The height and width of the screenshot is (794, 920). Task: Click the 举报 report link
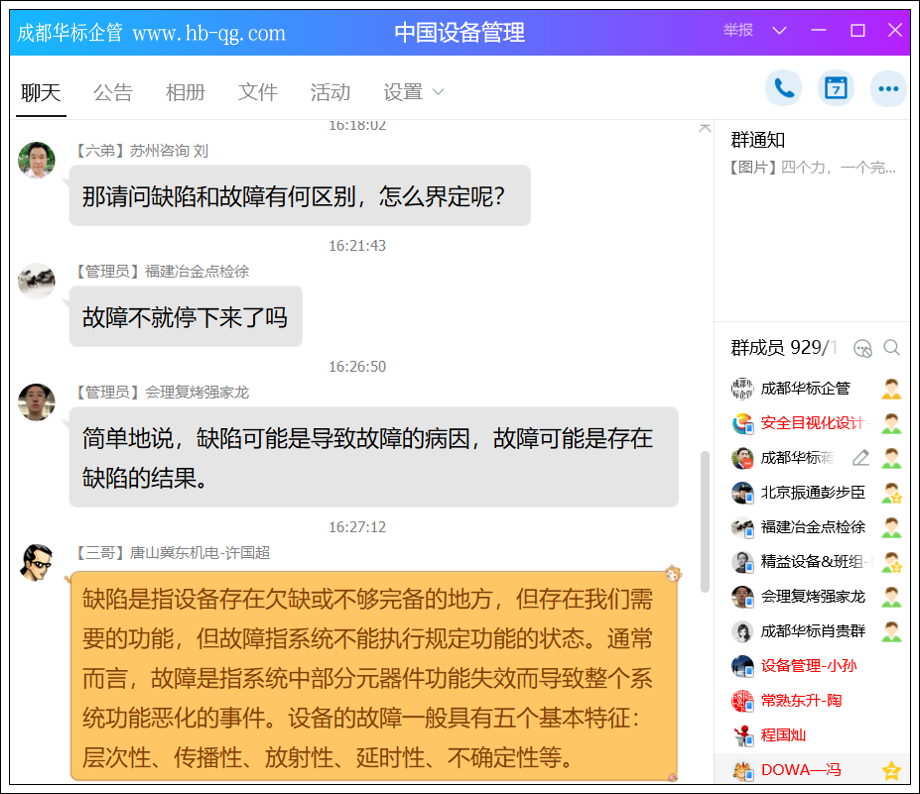[x=737, y=31]
